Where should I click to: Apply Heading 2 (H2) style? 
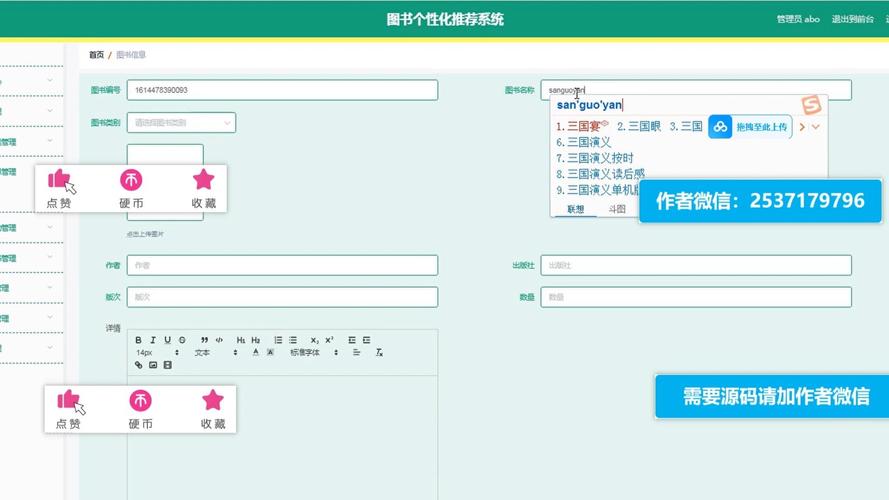(256, 340)
